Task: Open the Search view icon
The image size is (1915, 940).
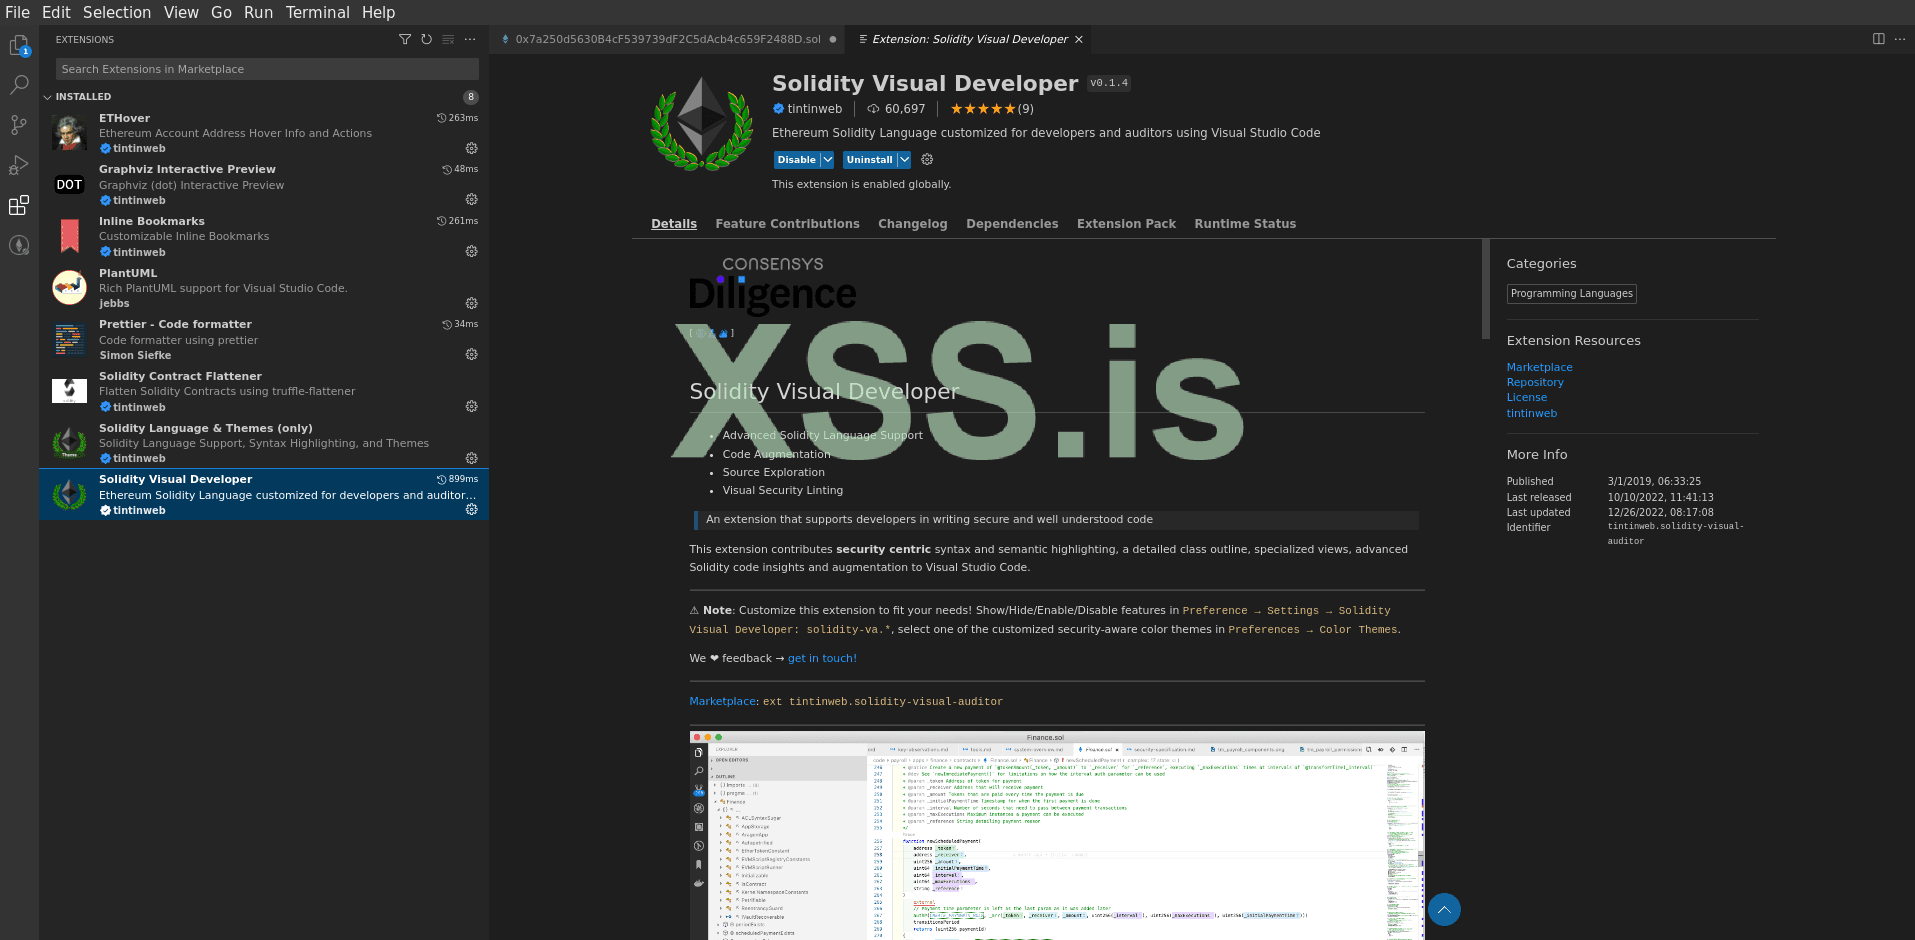Action: click(x=19, y=86)
